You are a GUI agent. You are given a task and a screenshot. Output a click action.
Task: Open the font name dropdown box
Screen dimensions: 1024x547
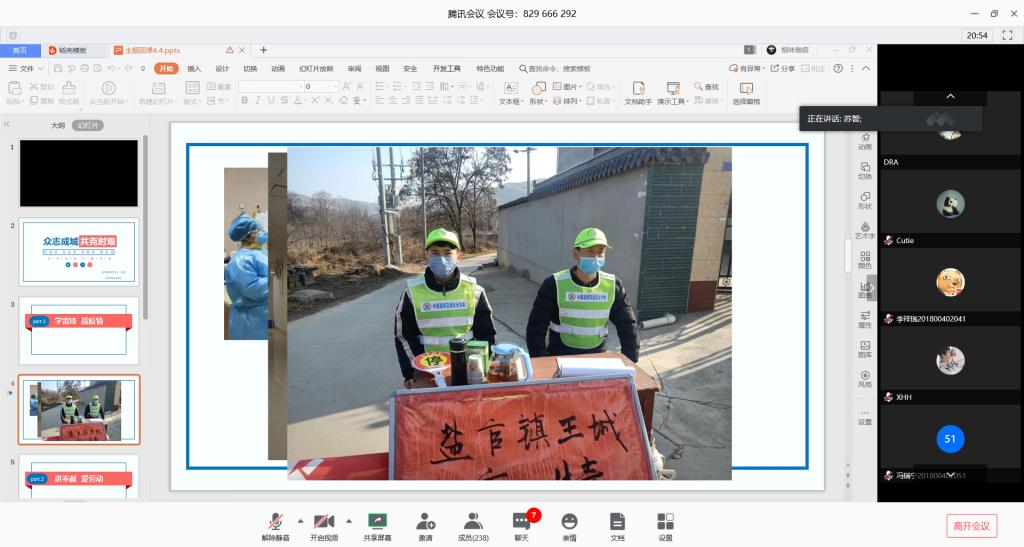pyautogui.click(x=271, y=86)
